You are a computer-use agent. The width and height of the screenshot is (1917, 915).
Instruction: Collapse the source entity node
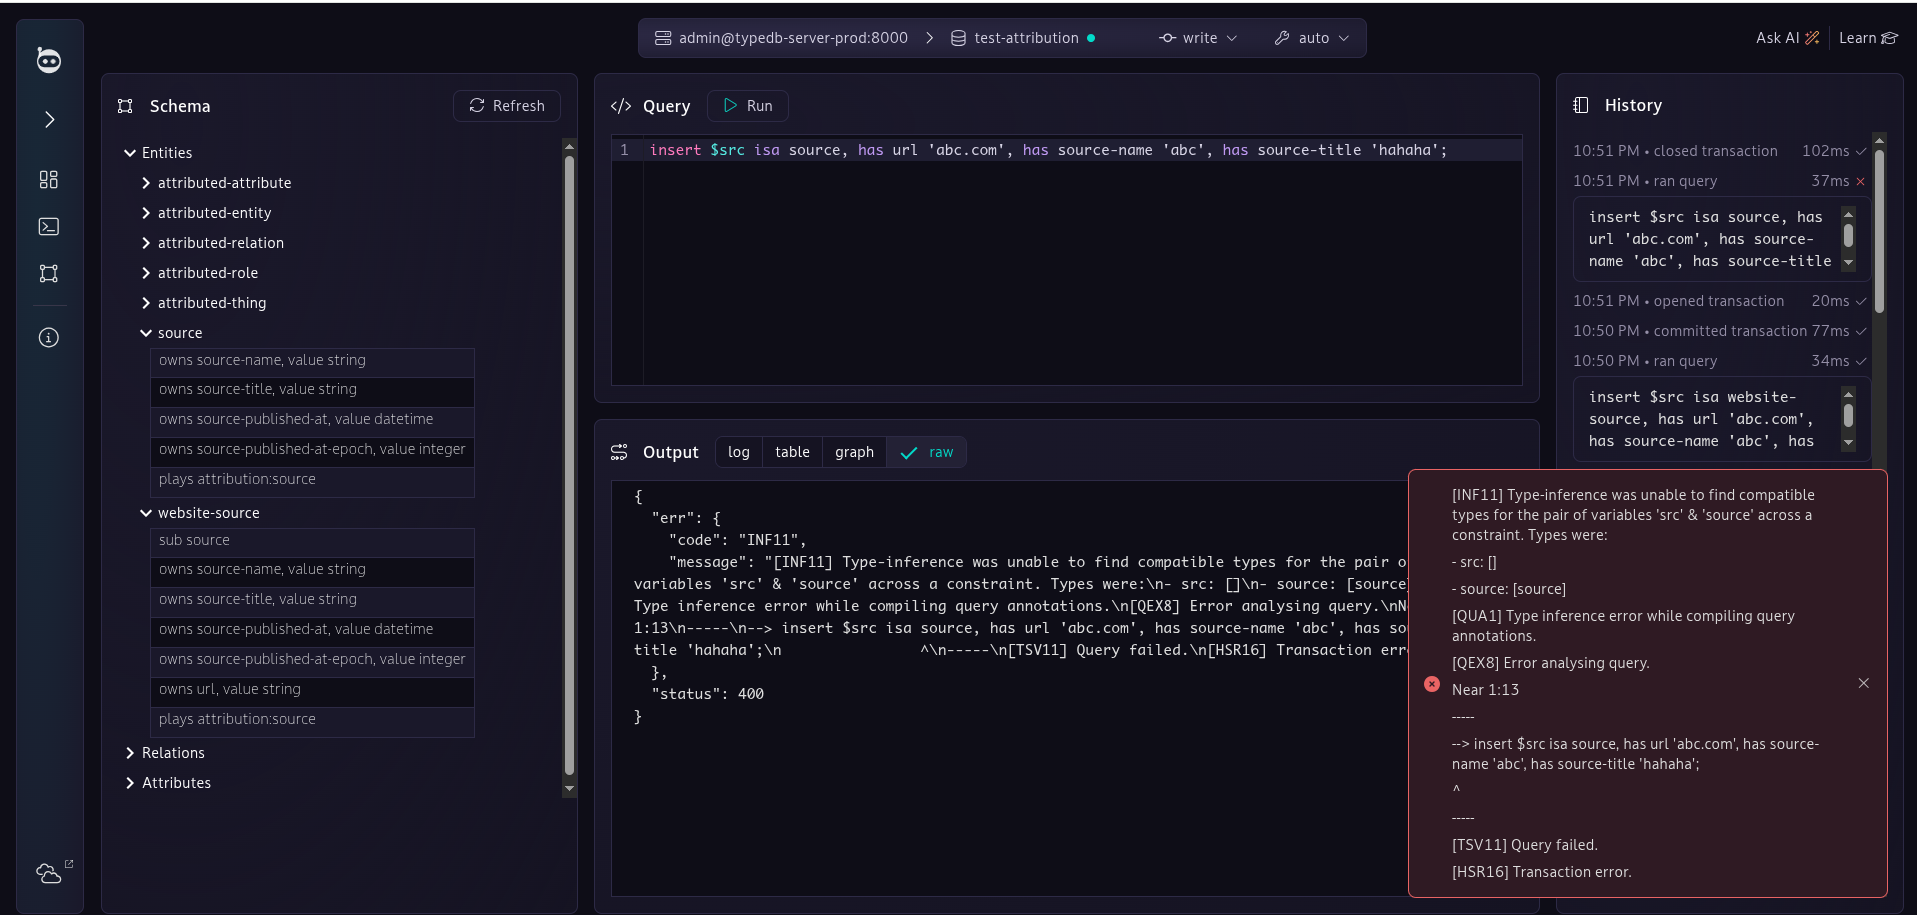146,333
